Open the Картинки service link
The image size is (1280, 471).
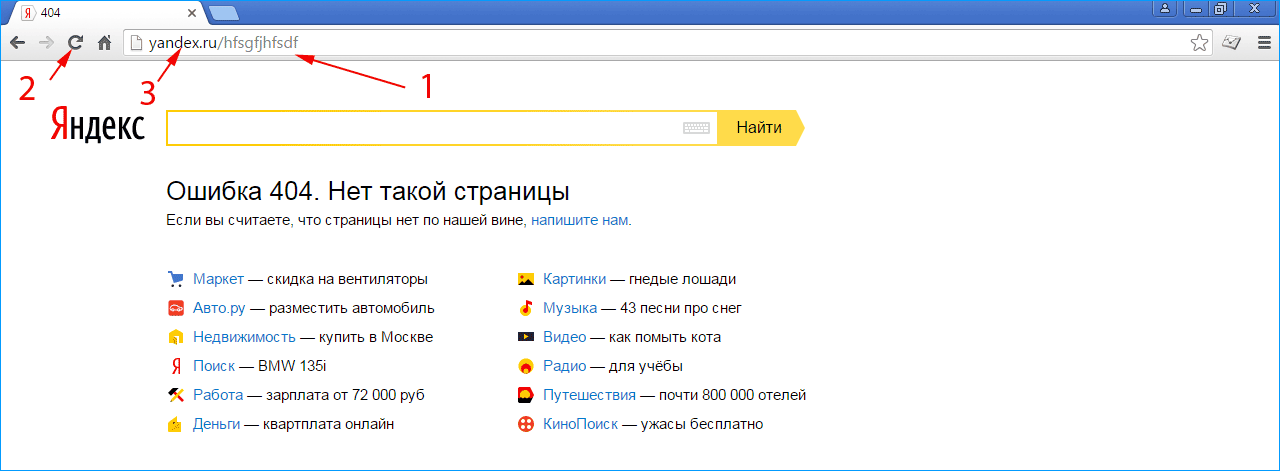point(574,279)
